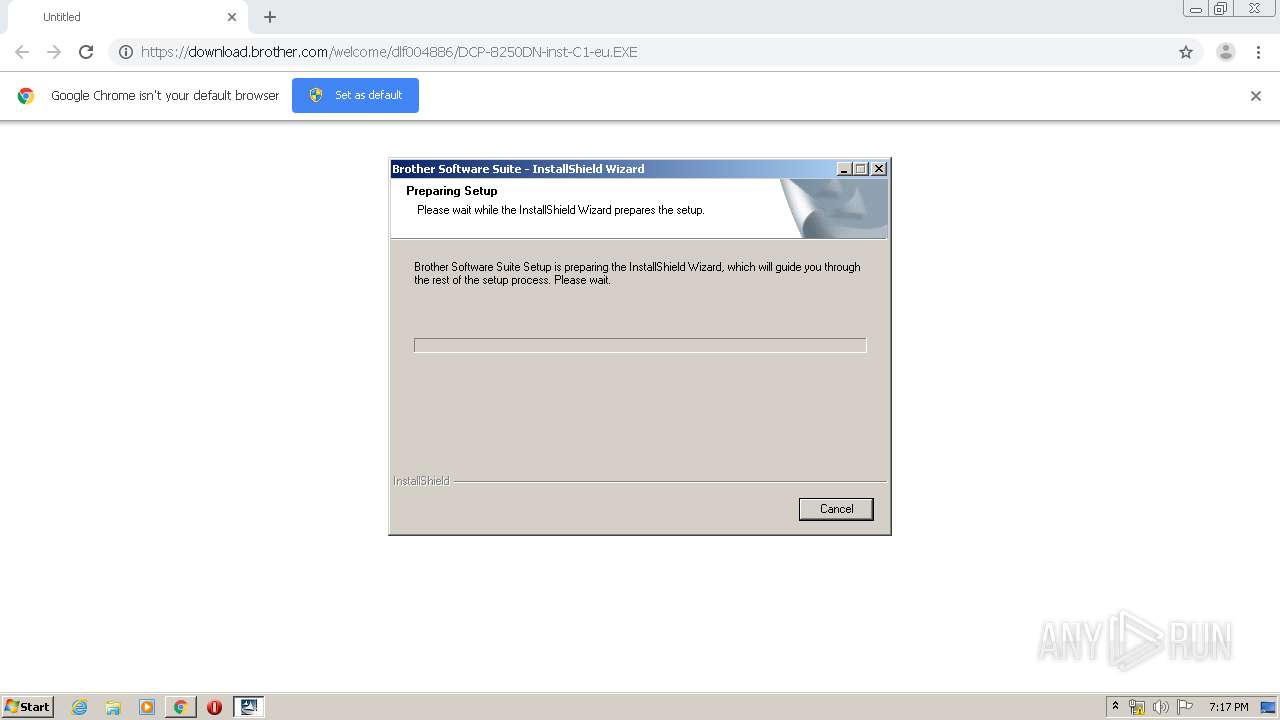
Task: View site information icon in address bar
Action: [126, 52]
